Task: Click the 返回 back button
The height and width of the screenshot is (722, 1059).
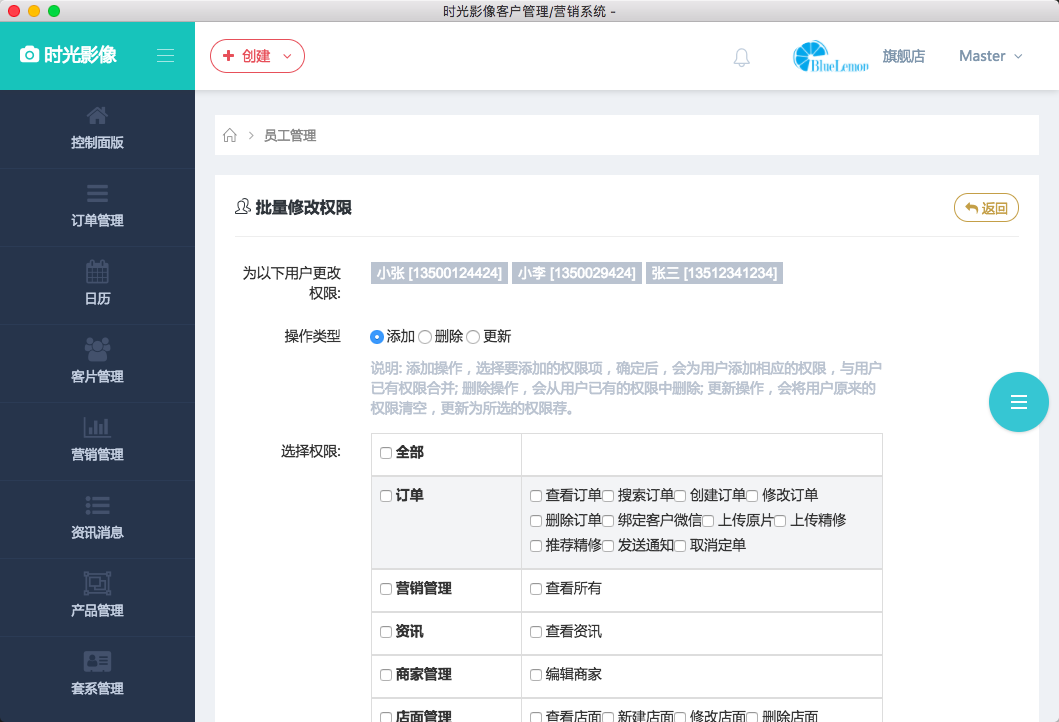Action: tap(986, 207)
